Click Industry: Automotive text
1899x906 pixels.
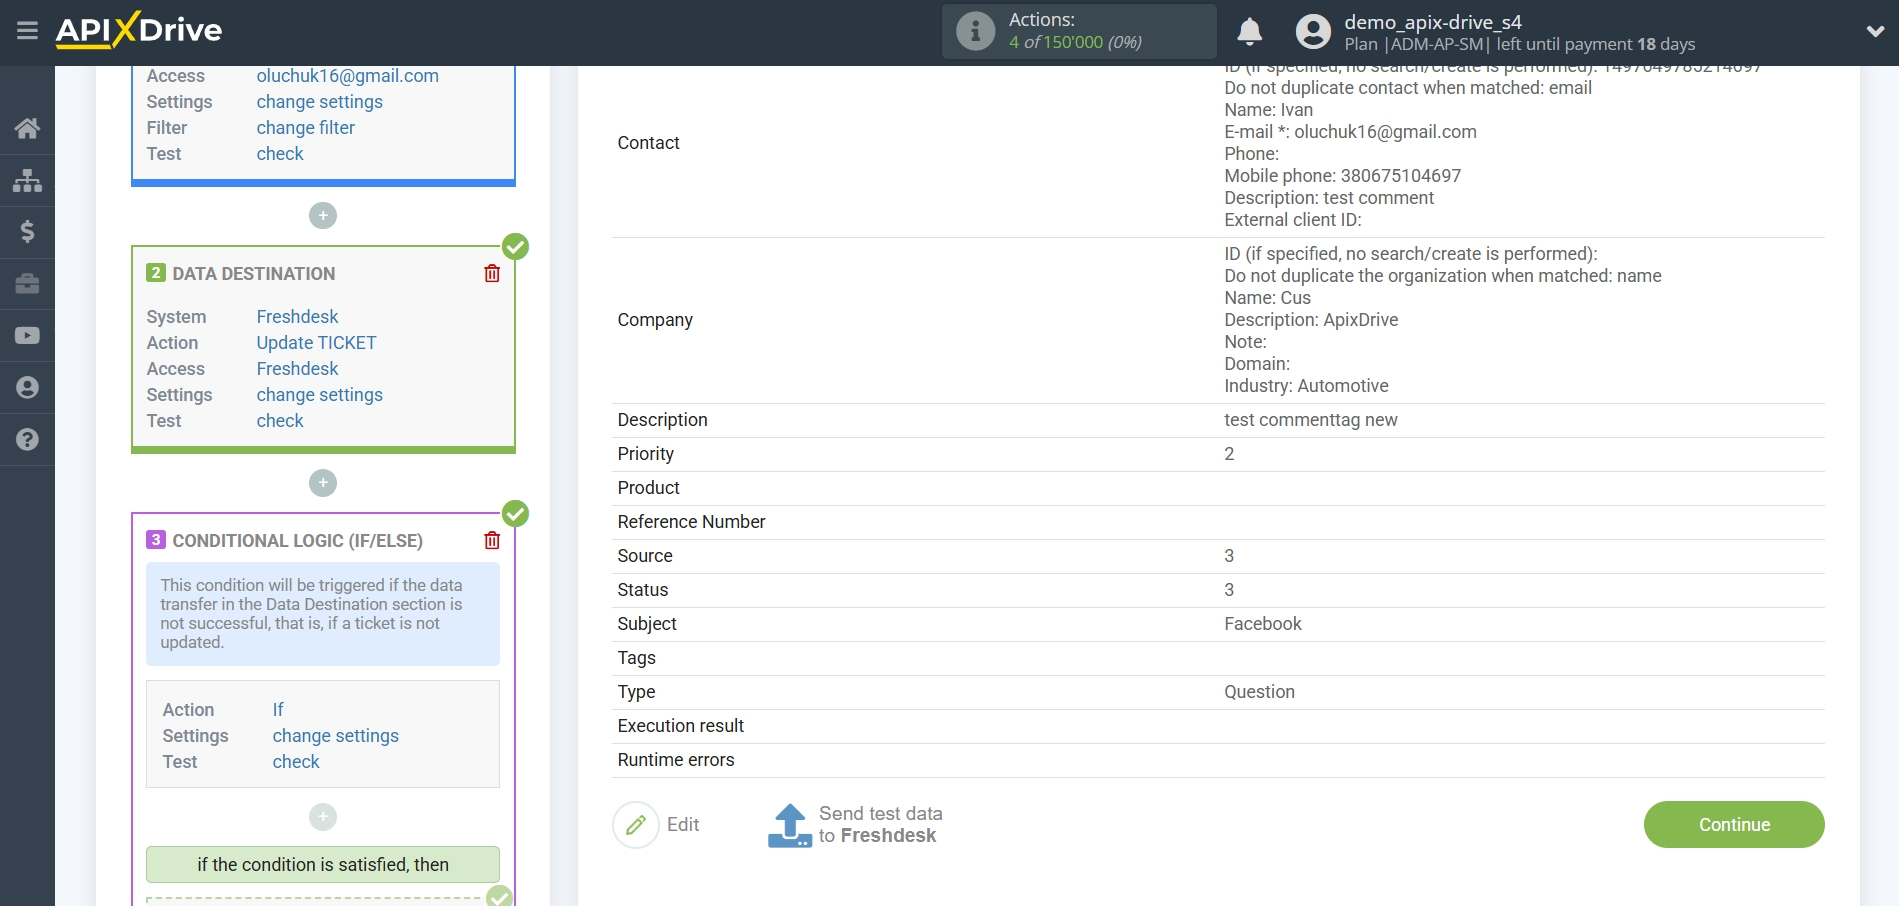(x=1306, y=386)
